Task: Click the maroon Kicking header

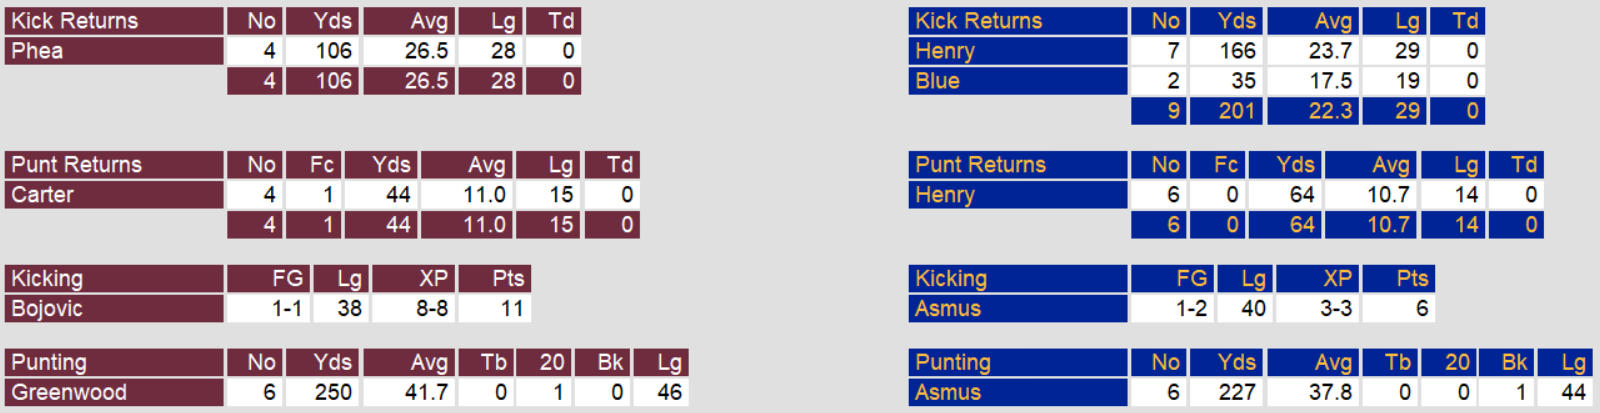Action: [47, 279]
